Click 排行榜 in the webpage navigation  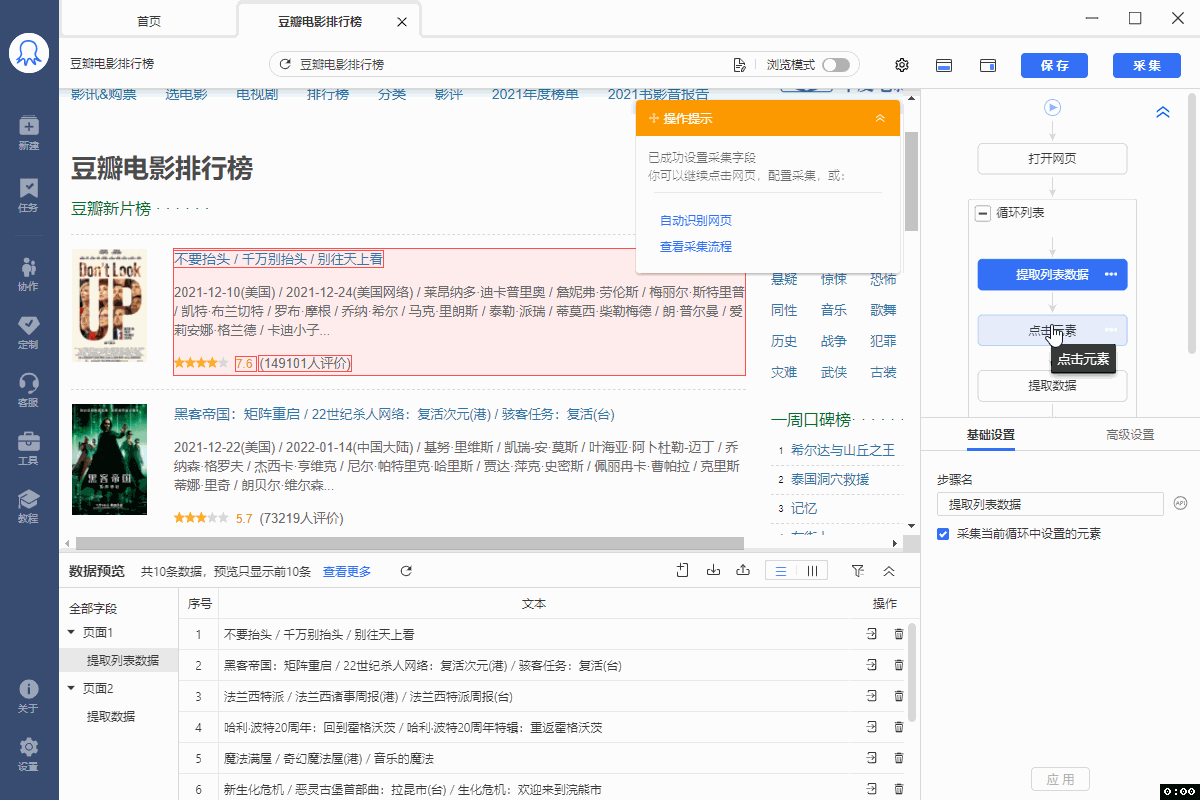[x=328, y=94]
